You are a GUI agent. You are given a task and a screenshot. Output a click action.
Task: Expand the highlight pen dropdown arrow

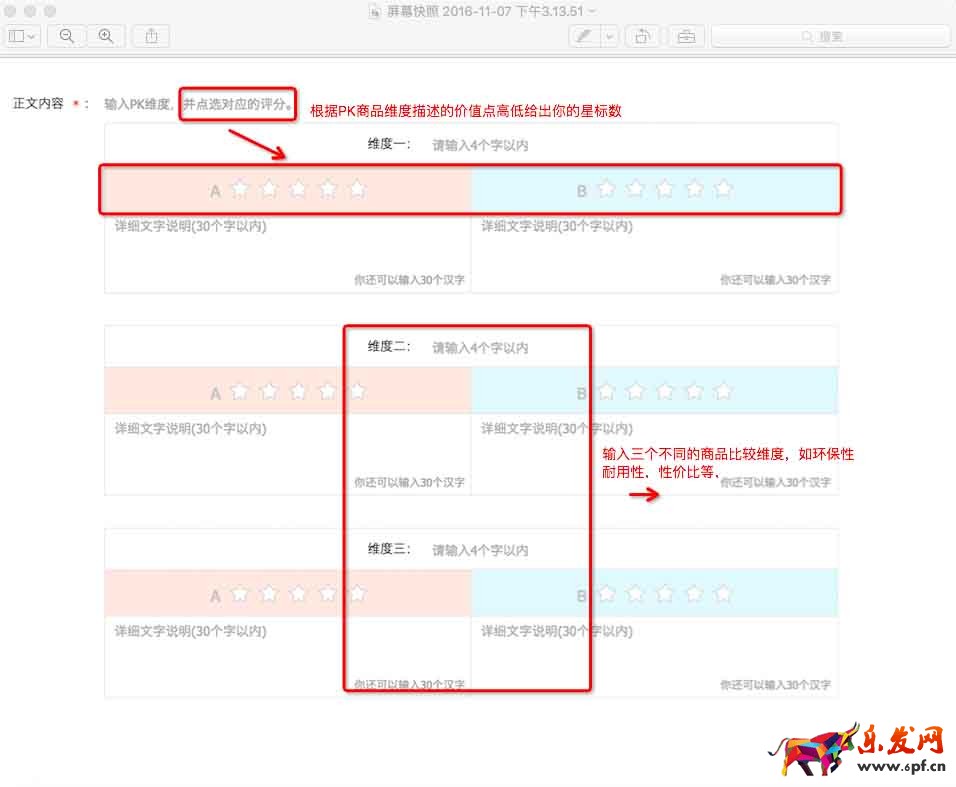click(608, 36)
